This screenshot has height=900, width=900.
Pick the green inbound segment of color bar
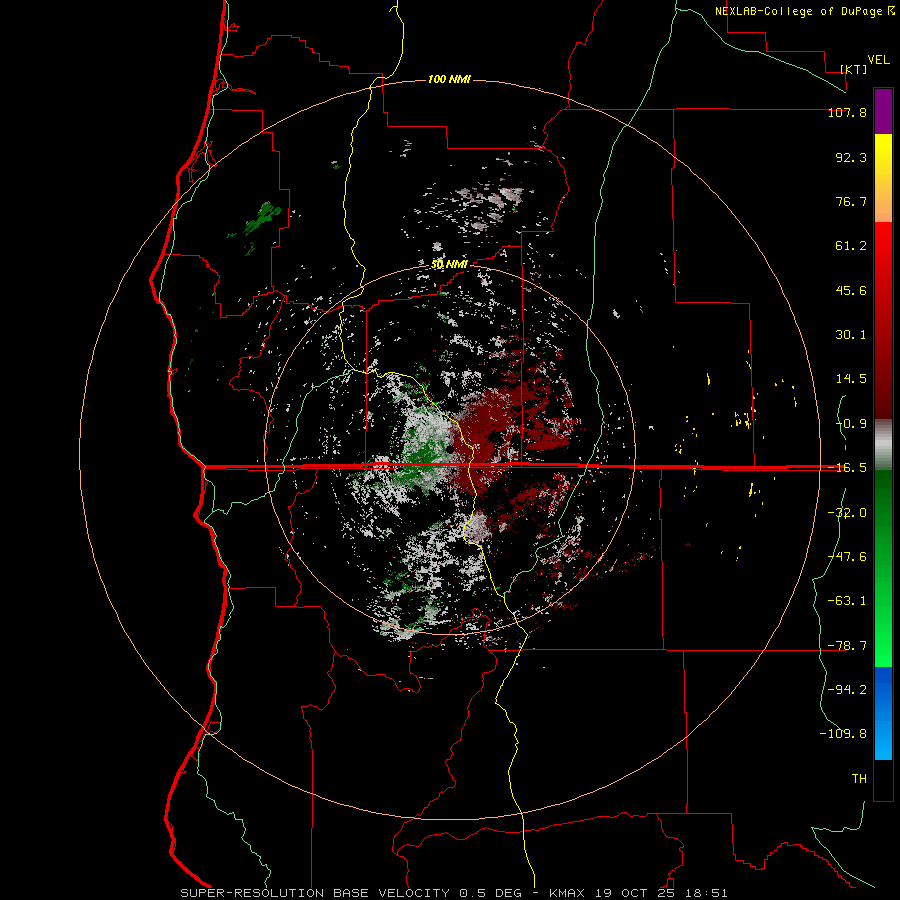click(x=883, y=568)
